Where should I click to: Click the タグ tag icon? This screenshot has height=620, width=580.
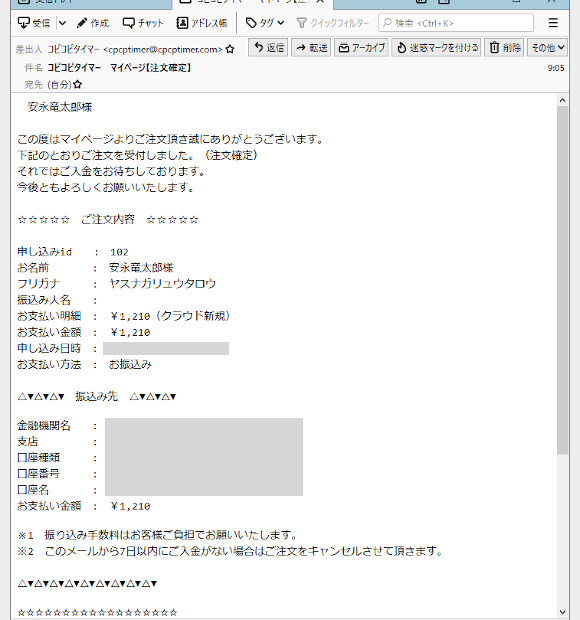coord(251,23)
